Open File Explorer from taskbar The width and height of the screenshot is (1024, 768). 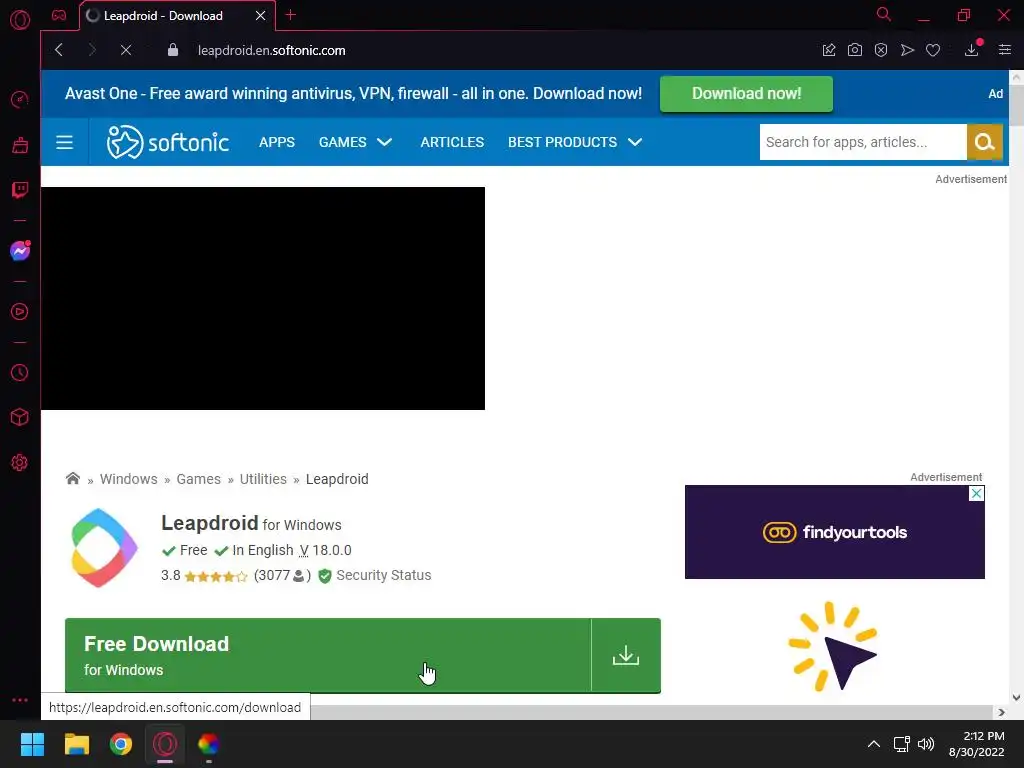click(x=76, y=744)
